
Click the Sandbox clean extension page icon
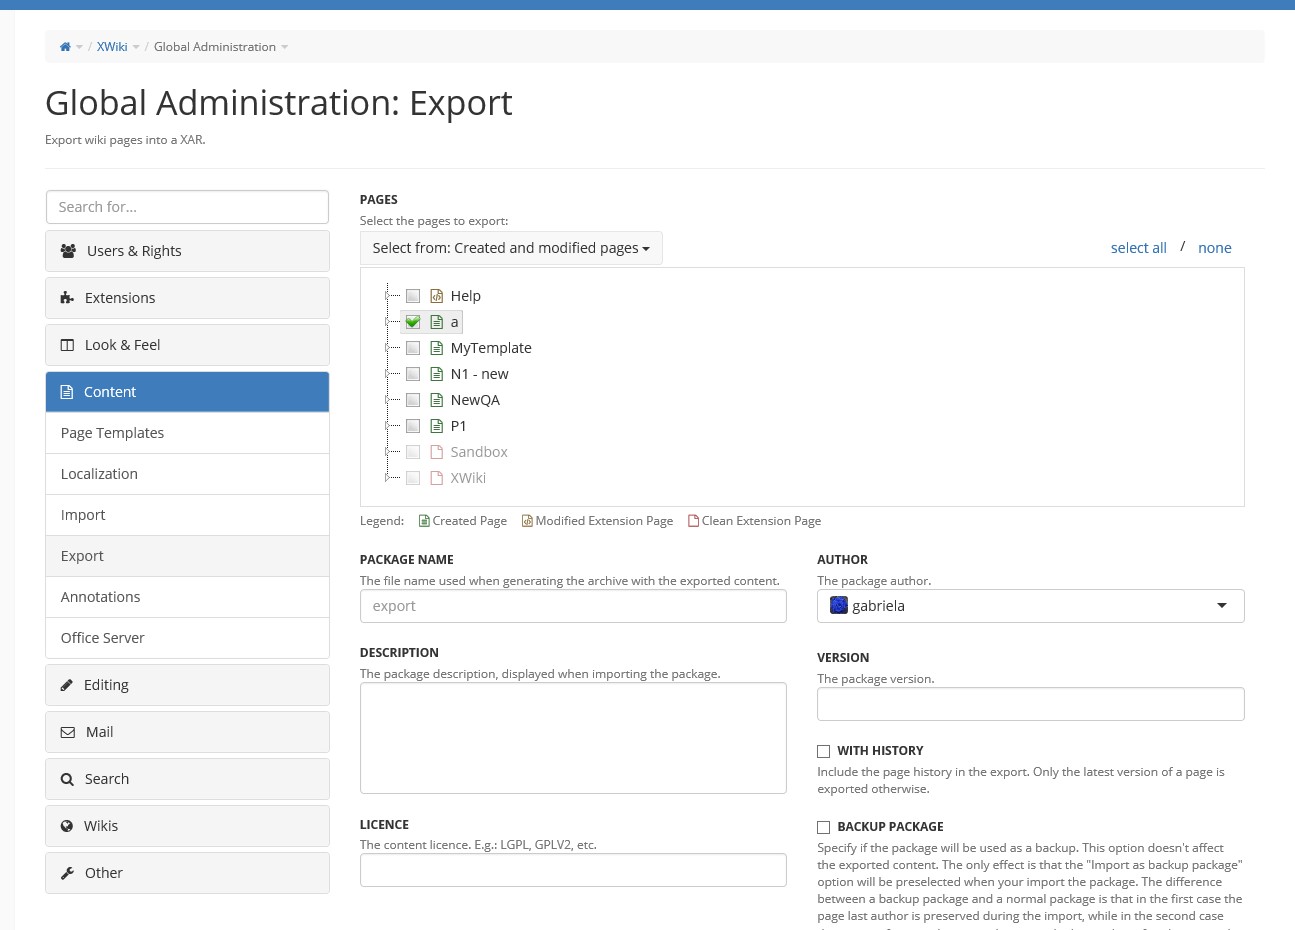436,452
